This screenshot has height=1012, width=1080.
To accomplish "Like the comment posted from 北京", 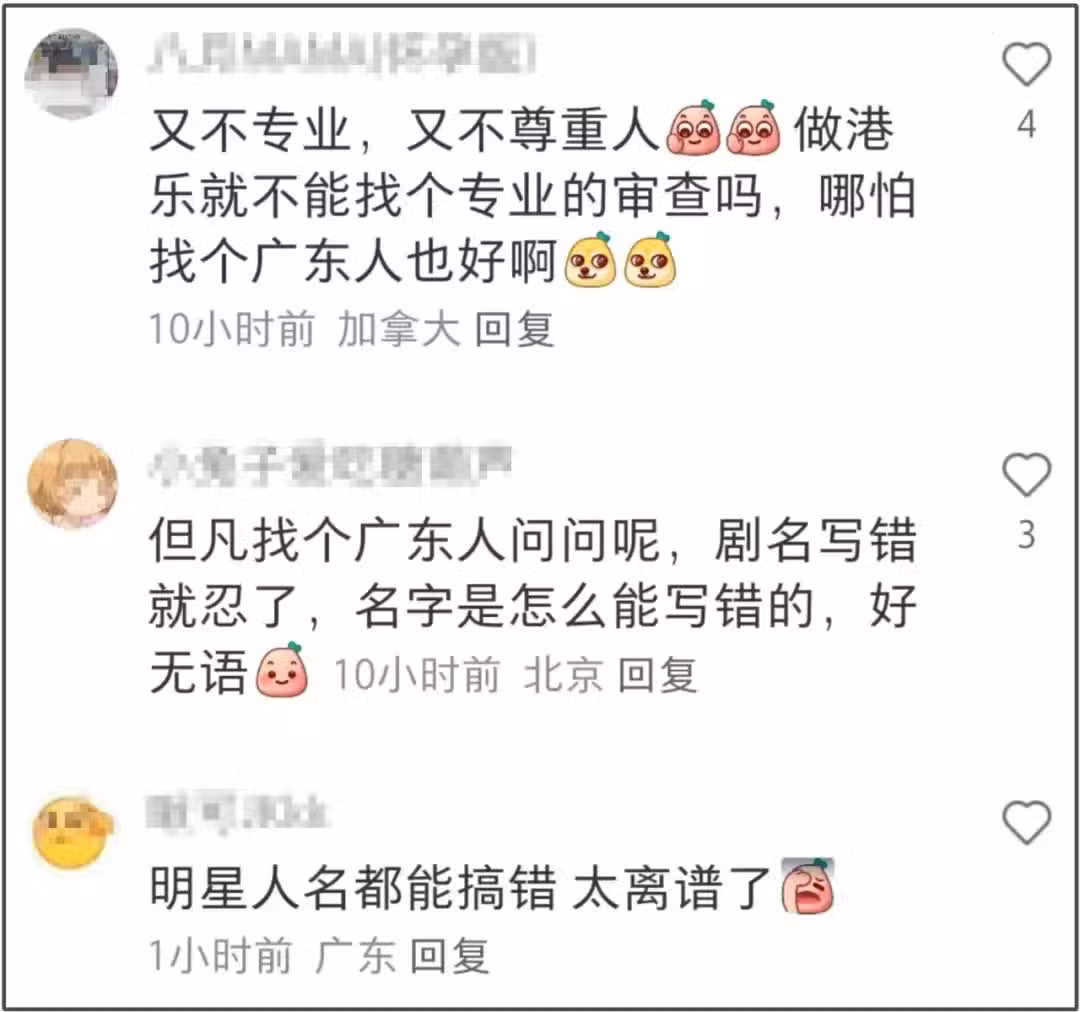I will (x=1026, y=475).
